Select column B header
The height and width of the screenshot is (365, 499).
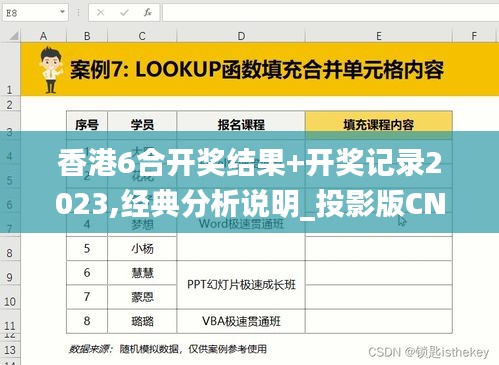[x=87, y=36]
